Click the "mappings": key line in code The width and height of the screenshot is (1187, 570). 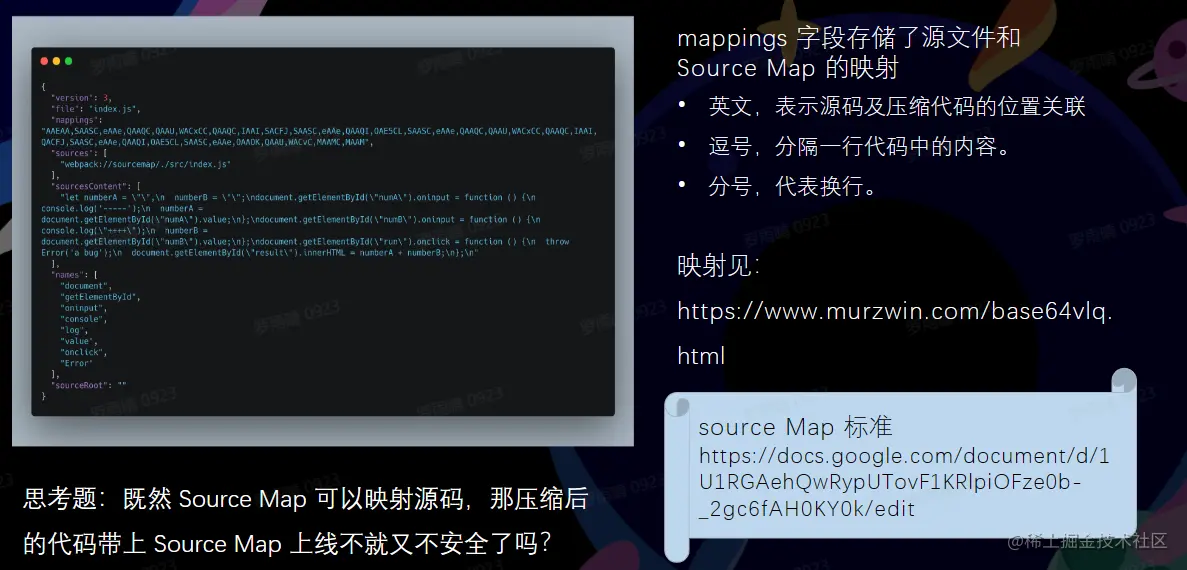pyautogui.click(x=76, y=120)
